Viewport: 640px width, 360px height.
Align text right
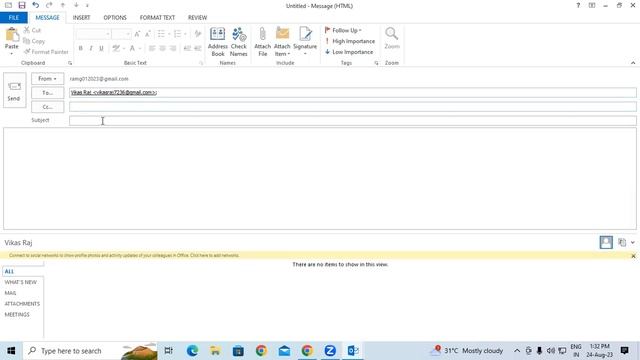[x=173, y=48]
